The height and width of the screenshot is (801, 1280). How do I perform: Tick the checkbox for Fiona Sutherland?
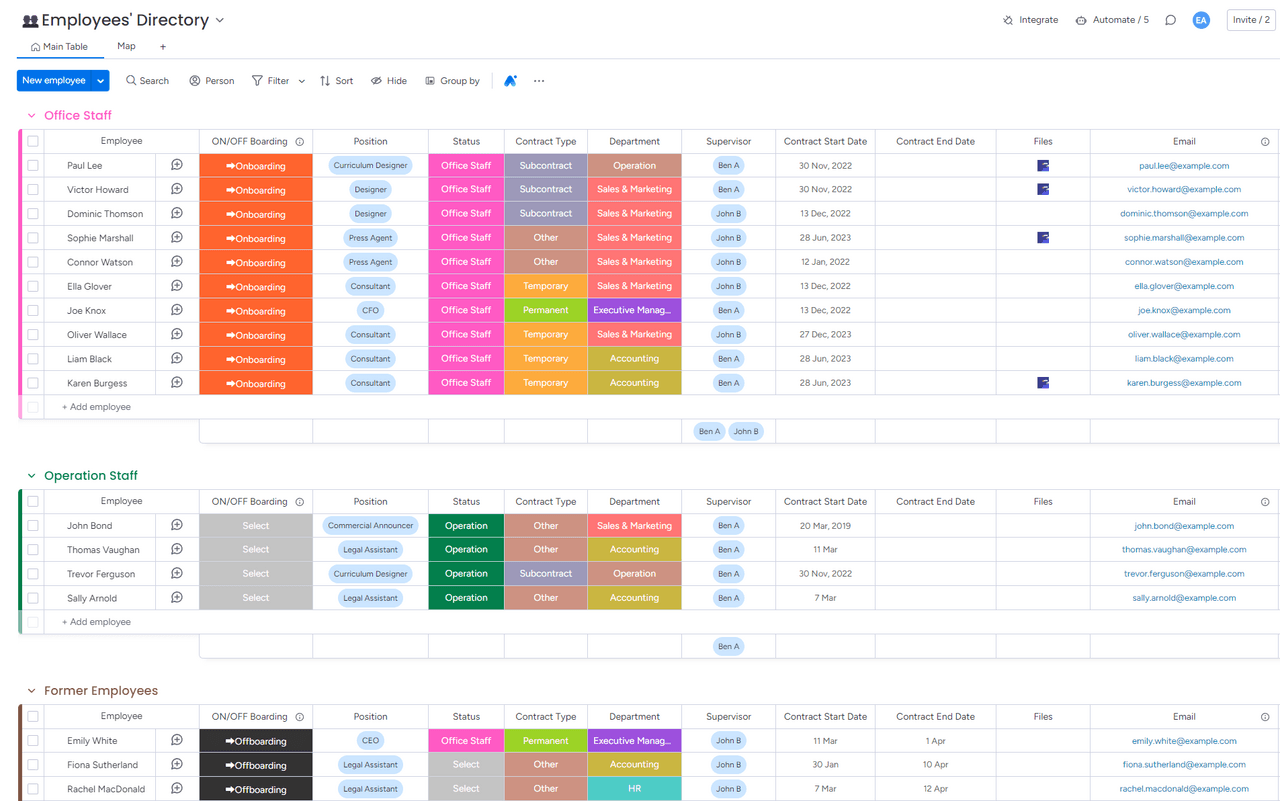tap(33, 765)
